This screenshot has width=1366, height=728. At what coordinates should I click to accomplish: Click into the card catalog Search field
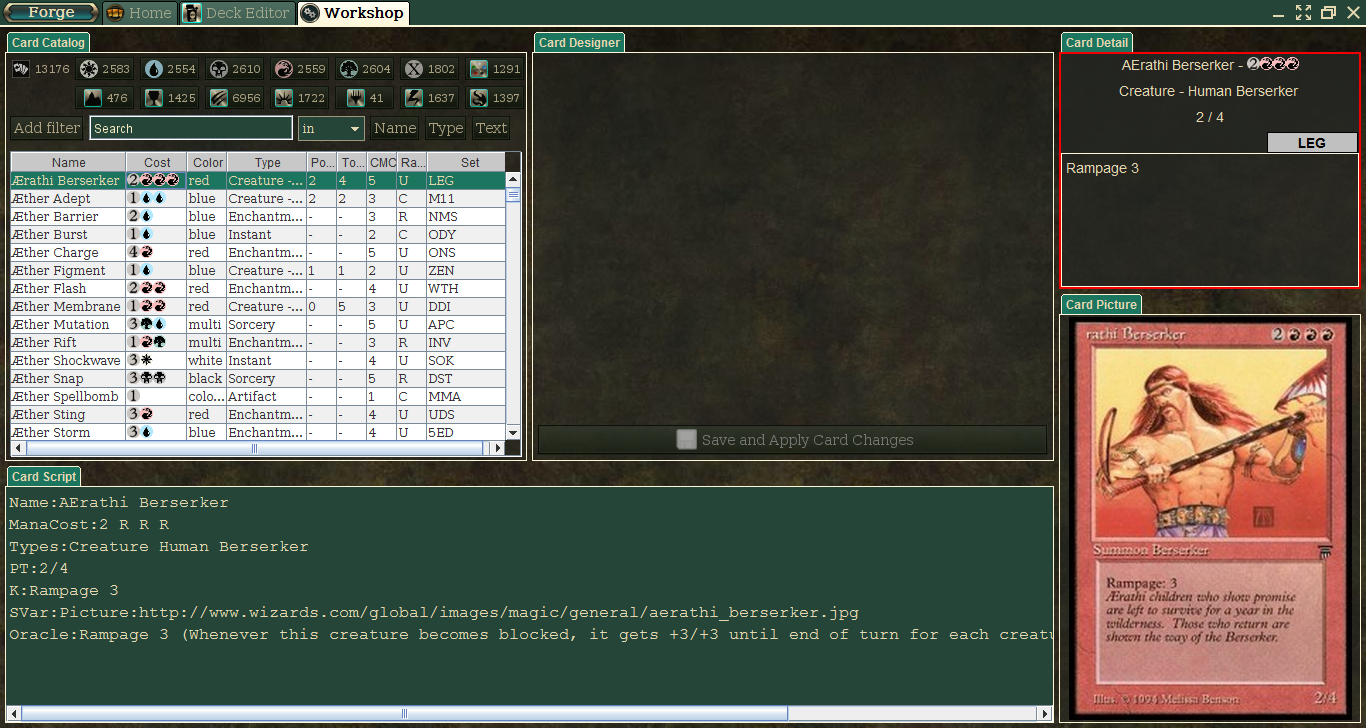pos(190,128)
